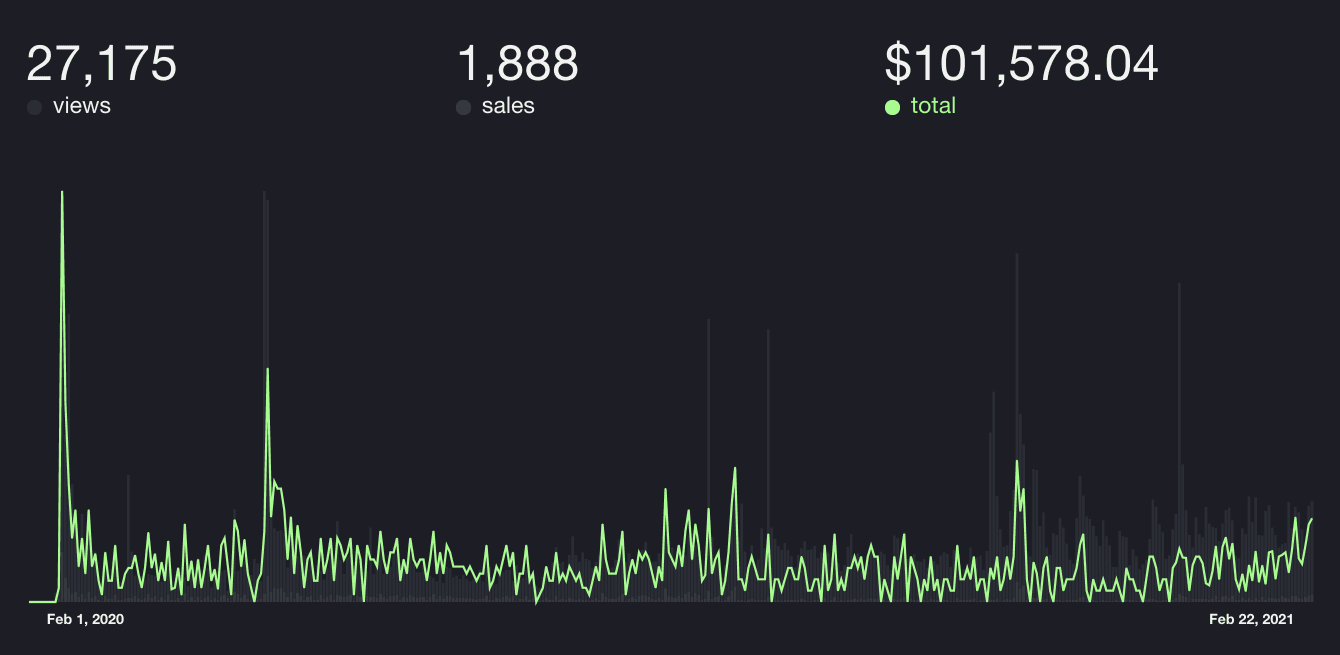Viewport: 1340px width, 655px height.
Task: Click the final green data point of the line
Action: pos(1311,518)
